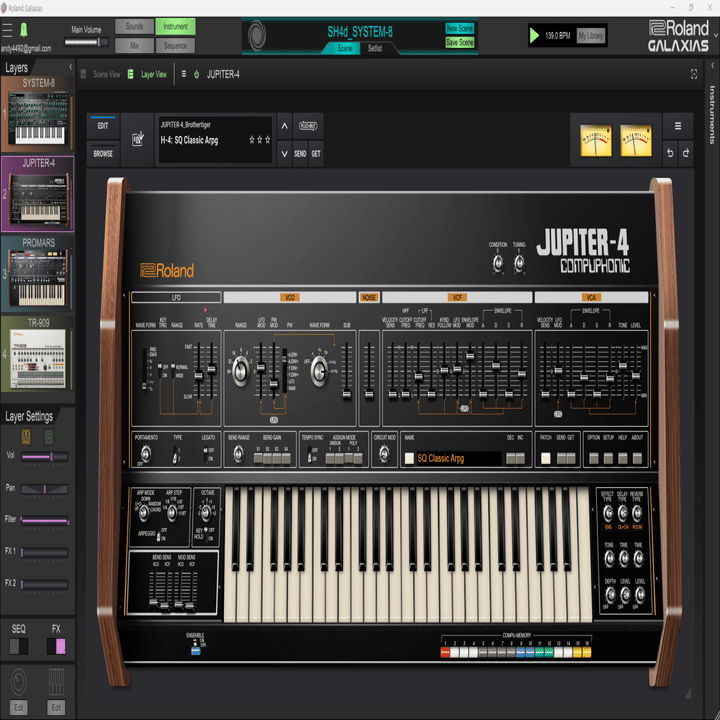This screenshot has width=720, height=720.
Task: Toggle the KEY HOLD switch
Action: click(x=206, y=534)
